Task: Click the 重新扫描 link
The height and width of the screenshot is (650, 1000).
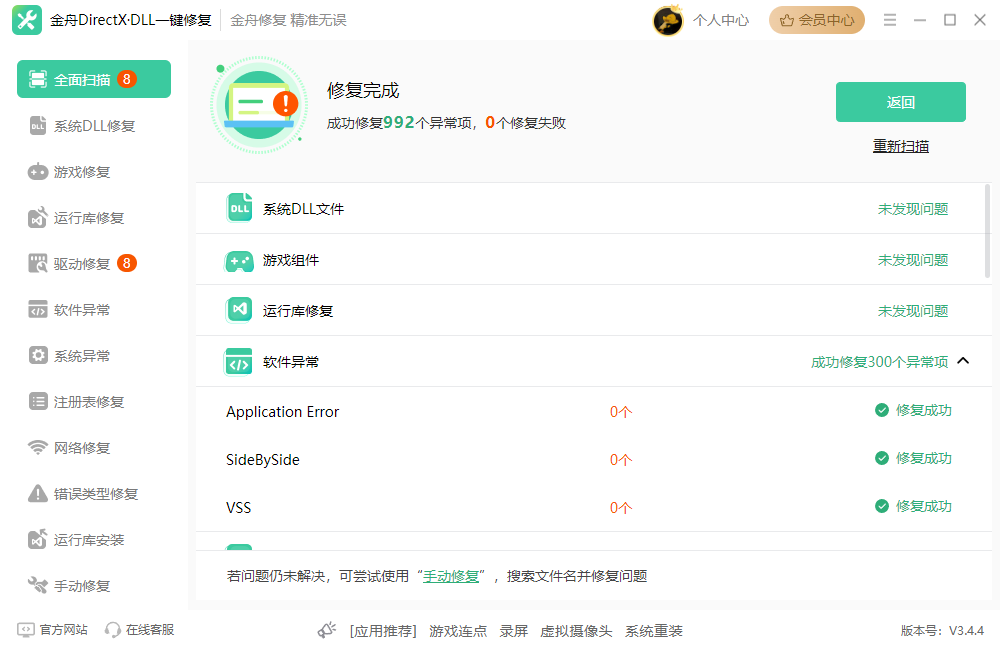Action: pyautogui.click(x=899, y=145)
